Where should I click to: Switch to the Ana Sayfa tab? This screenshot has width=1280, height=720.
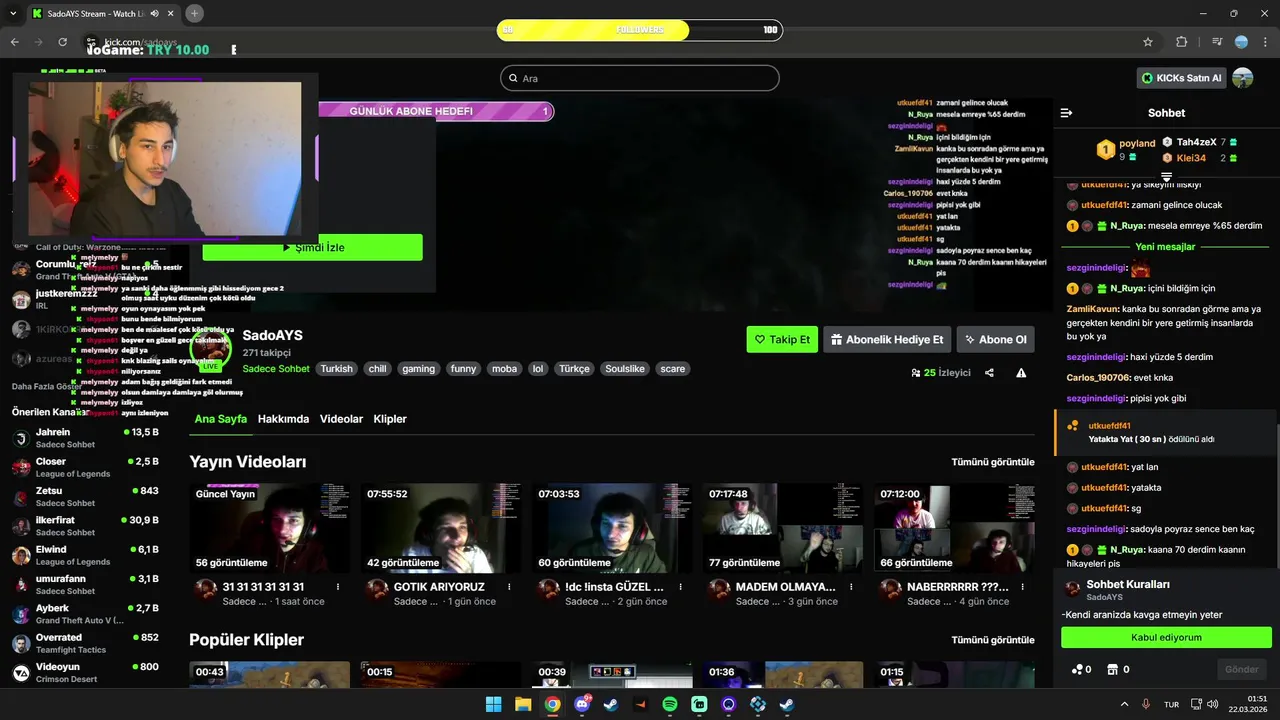[220, 419]
